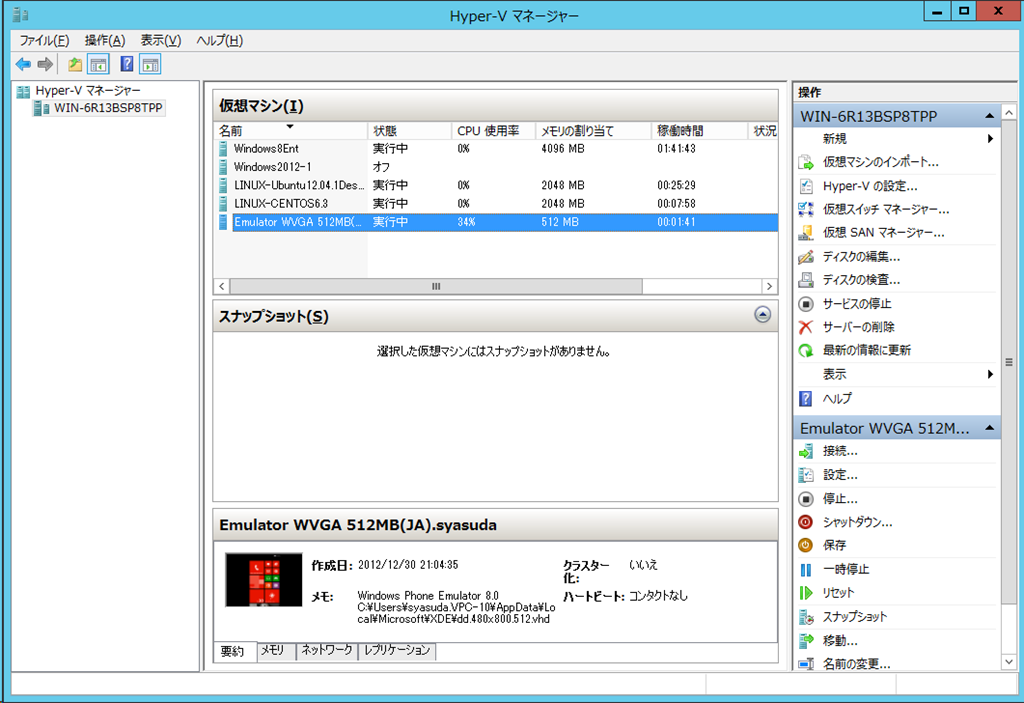Select the Windows2012-1 virtual machine row
The width and height of the screenshot is (1024, 703).
pos(495,167)
